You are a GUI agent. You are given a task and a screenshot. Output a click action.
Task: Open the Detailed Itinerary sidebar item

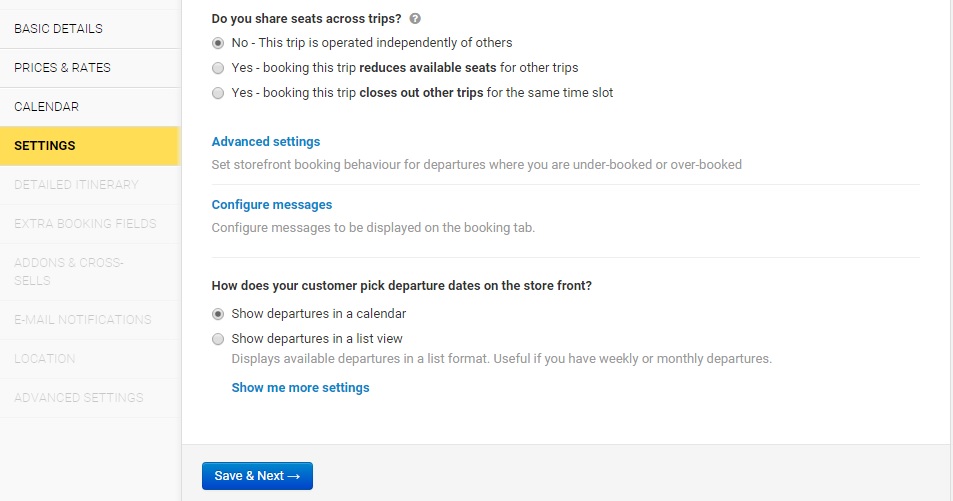(x=76, y=185)
